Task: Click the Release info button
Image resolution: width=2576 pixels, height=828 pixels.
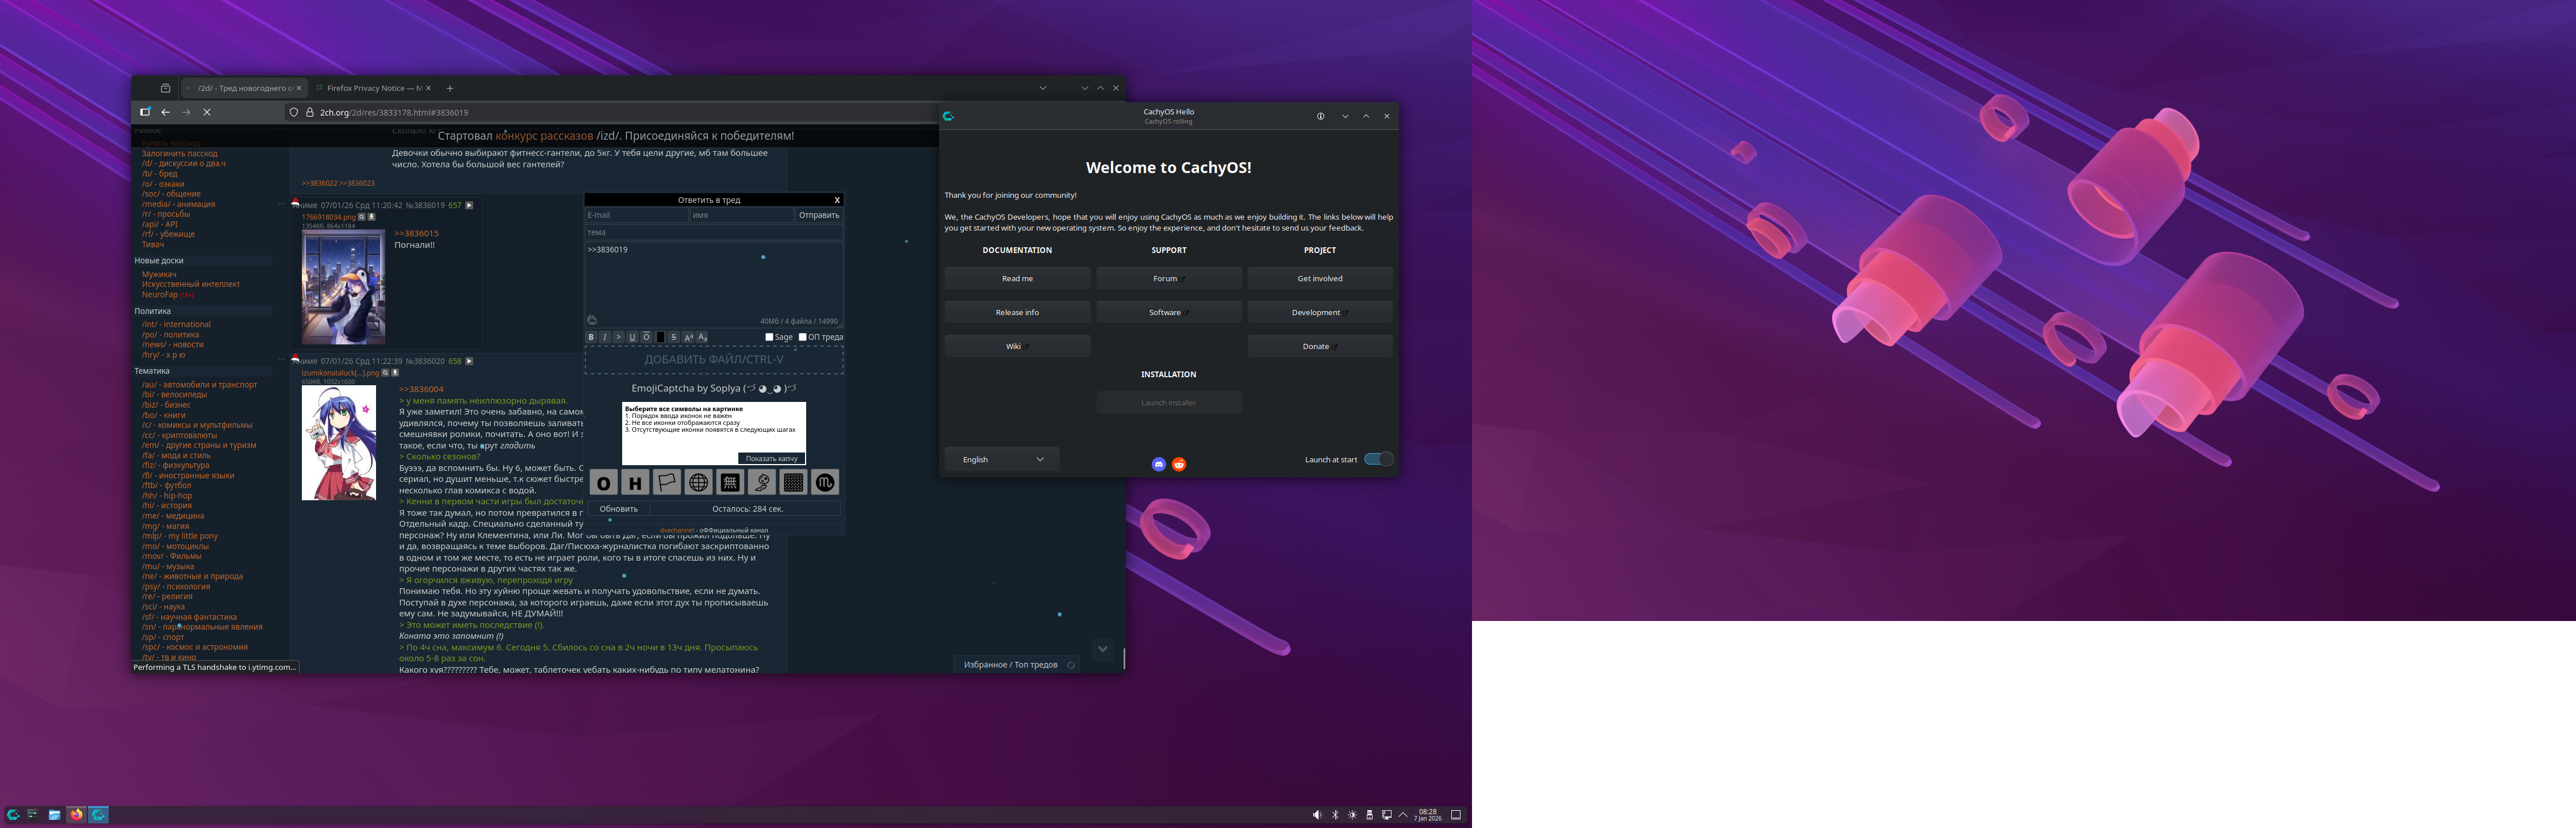Action: (1017, 312)
